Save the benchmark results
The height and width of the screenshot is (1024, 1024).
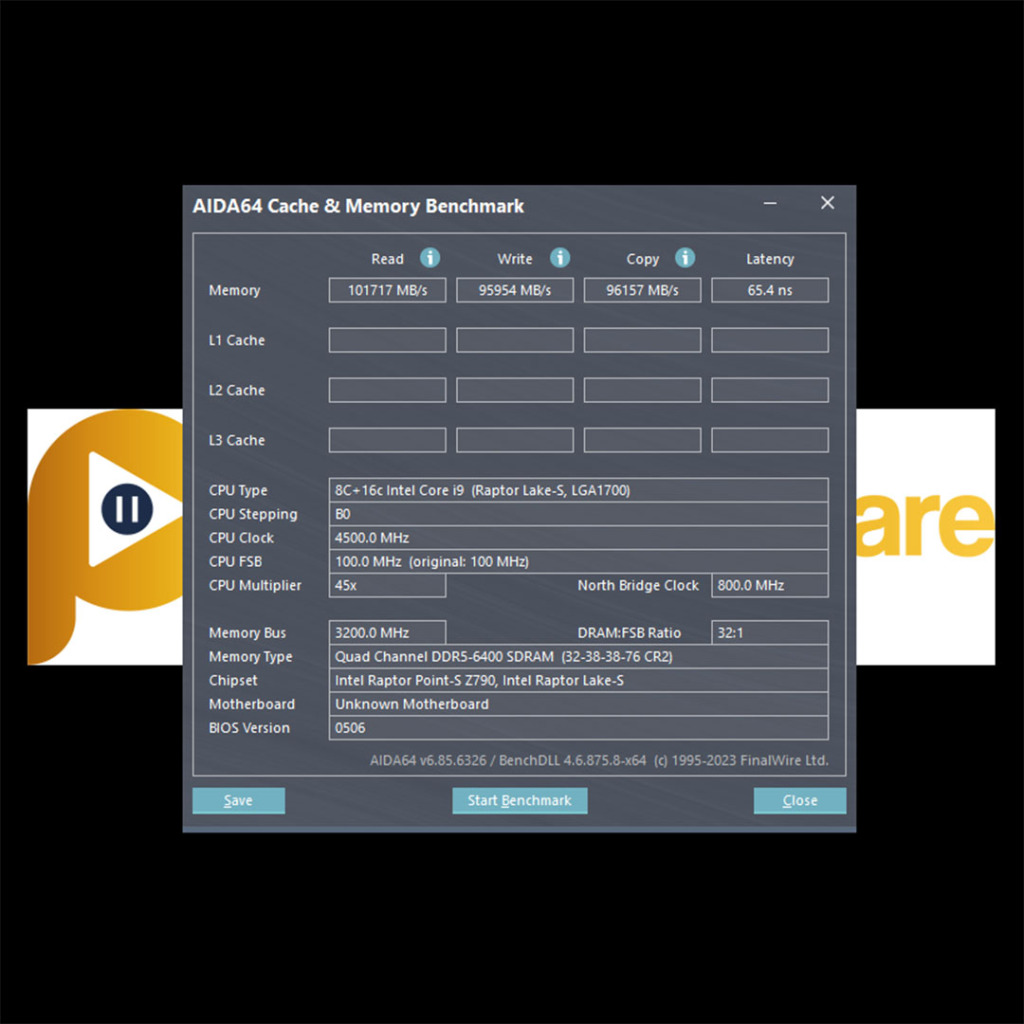238,800
